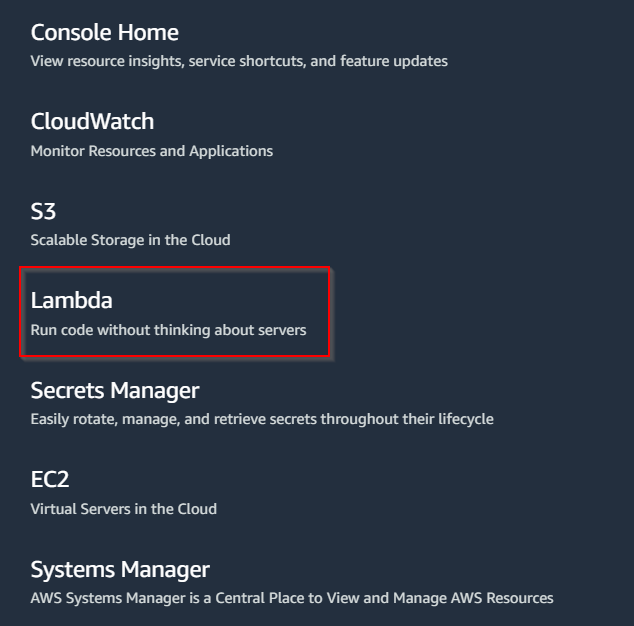Select the Lambda heading text
The width and height of the screenshot is (634, 626).
(x=72, y=300)
